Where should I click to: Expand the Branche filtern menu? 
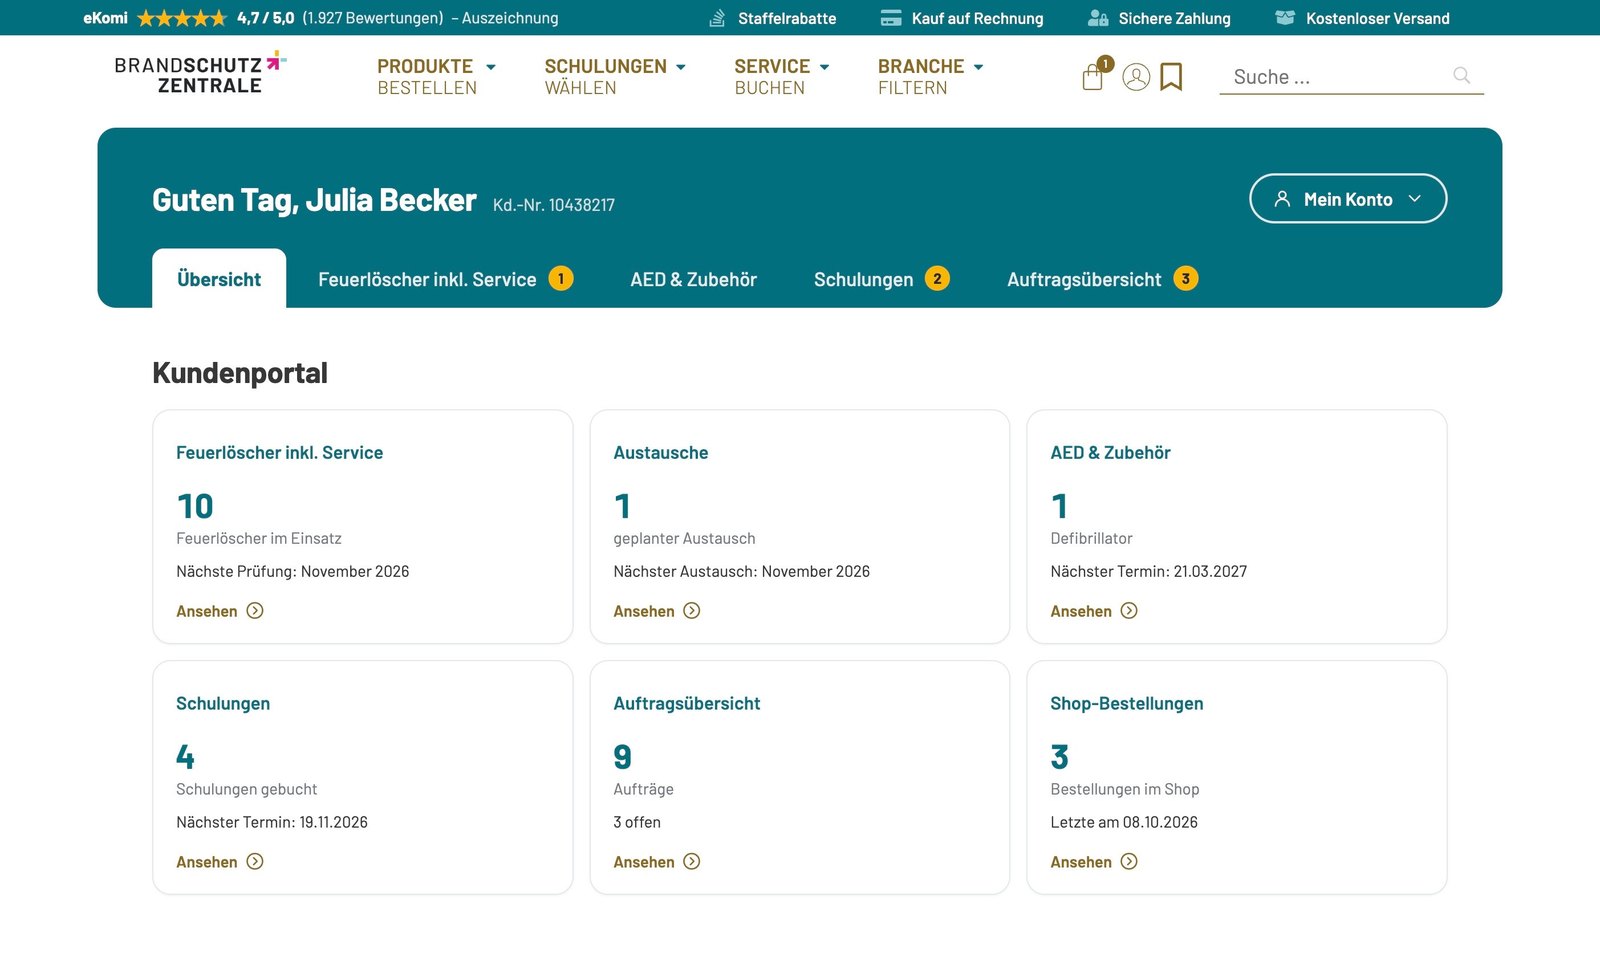[931, 77]
